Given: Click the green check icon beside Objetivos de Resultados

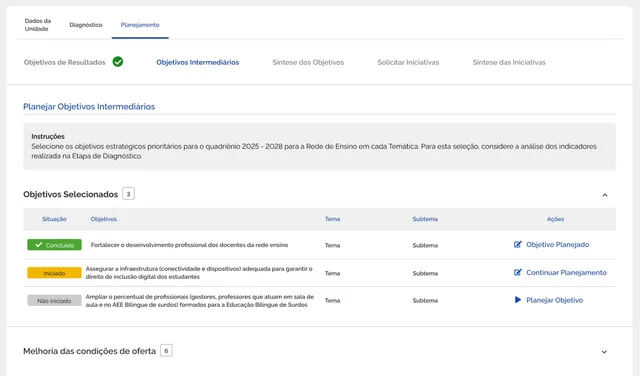Looking at the screenshot, I should pyautogui.click(x=118, y=62).
